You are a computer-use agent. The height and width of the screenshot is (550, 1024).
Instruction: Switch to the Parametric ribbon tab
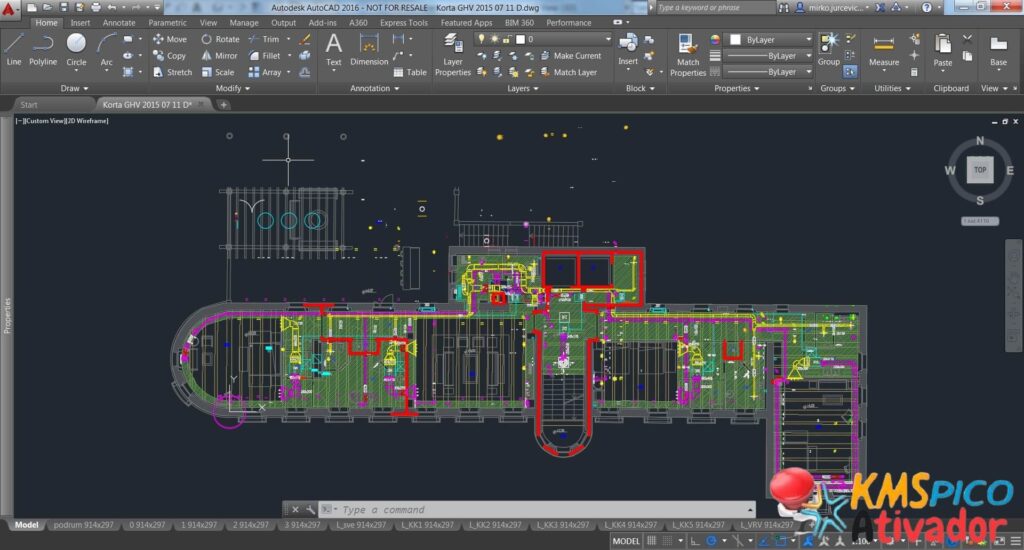coord(167,23)
